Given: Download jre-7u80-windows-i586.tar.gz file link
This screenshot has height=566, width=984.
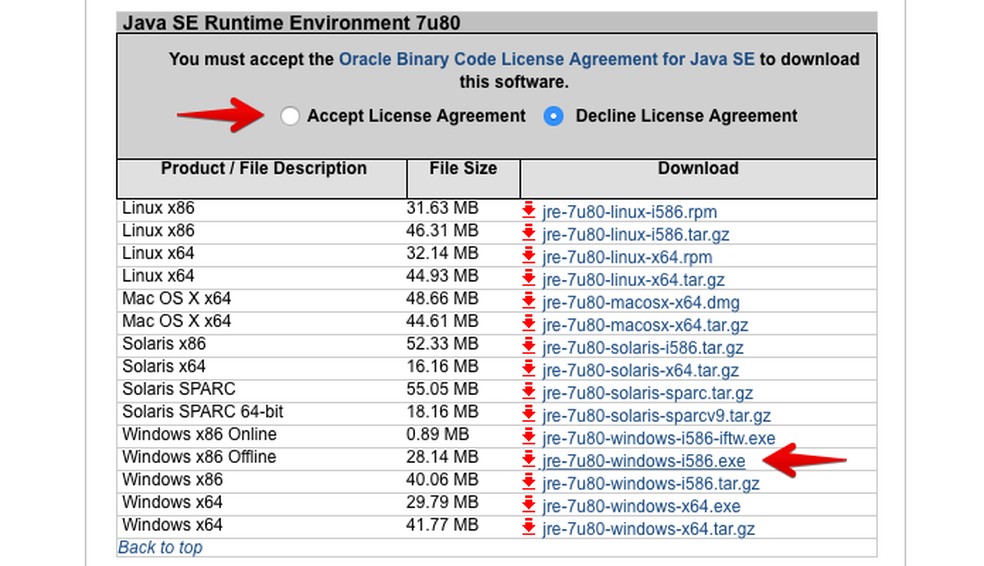Looking at the screenshot, I should click(650, 484).
